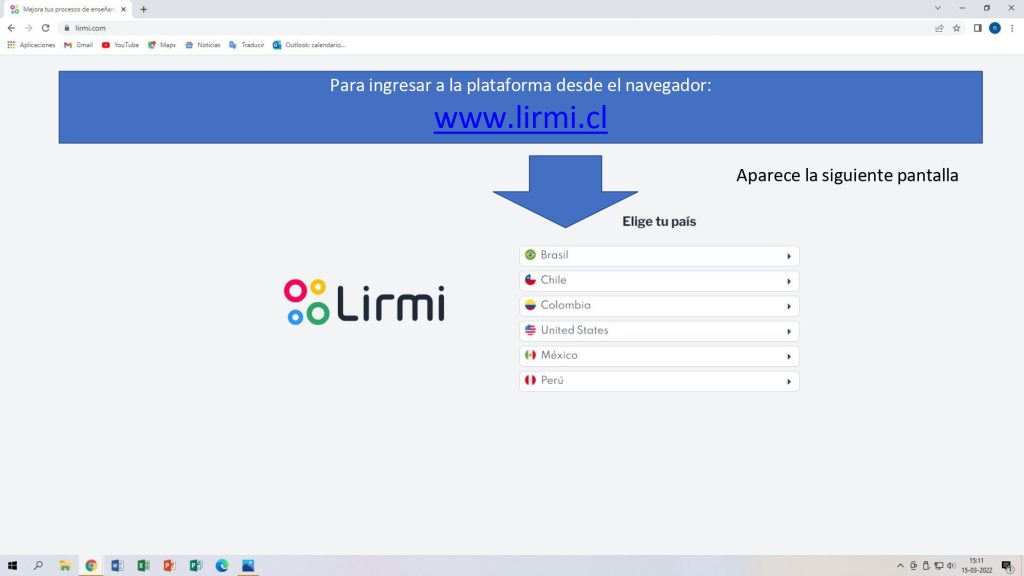Viewport: 1024px width, 576px height.
Task: Open the YouTube bookmark
Action: point(120,45)
